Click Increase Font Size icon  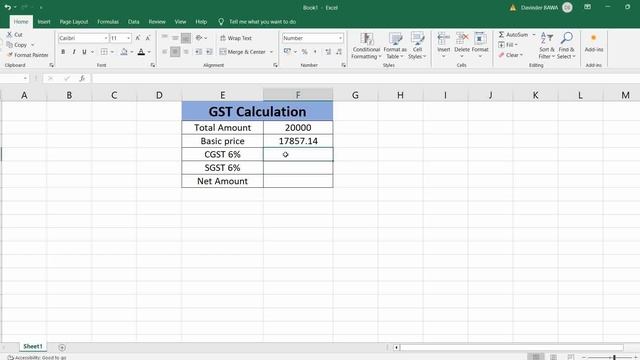138,38
